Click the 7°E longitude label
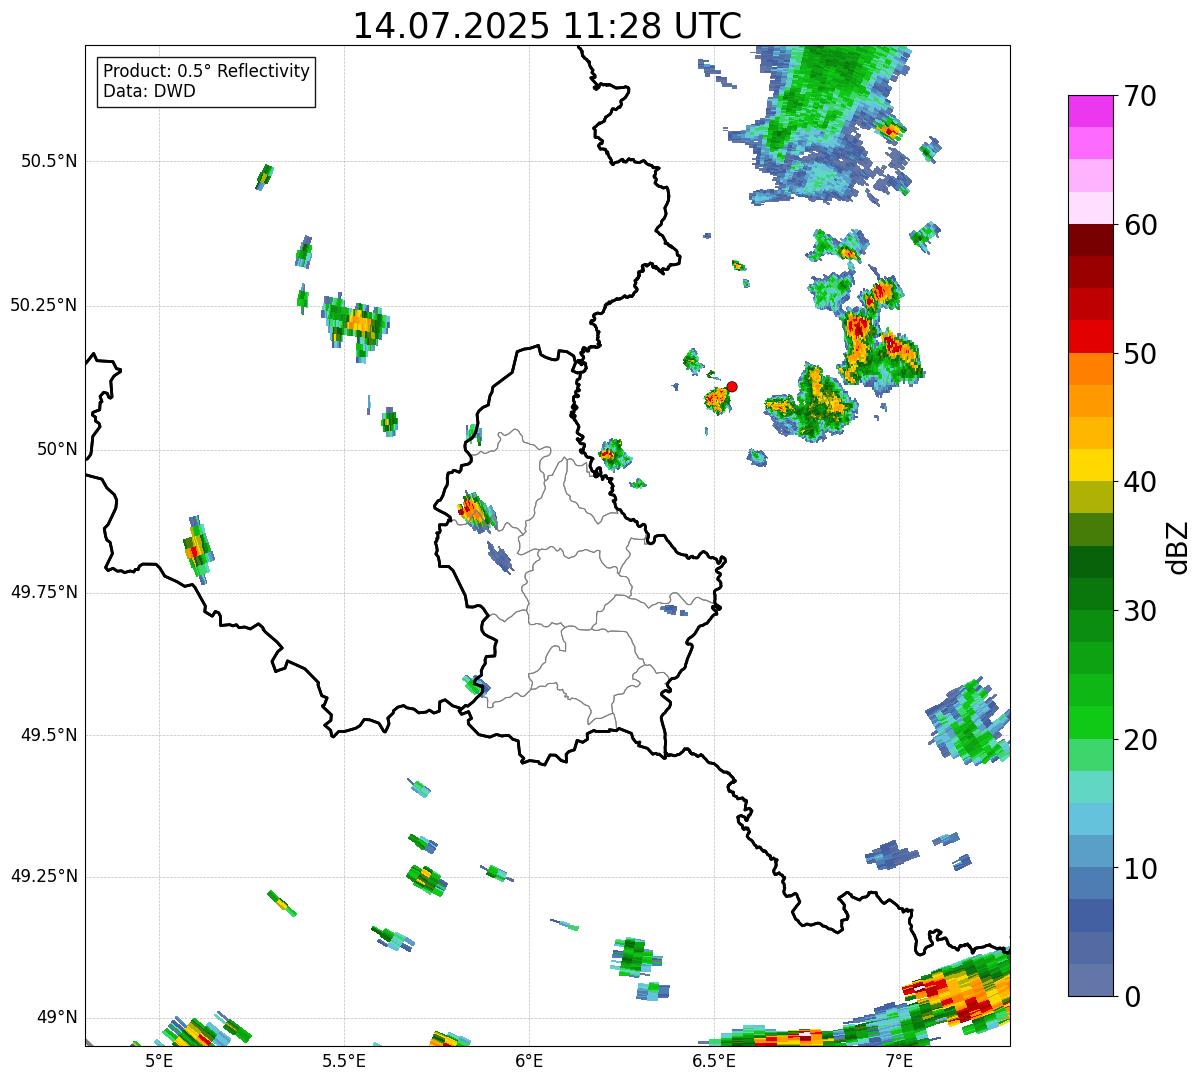Screen dimensions: 1202x1081 (x=899, y=1060)
